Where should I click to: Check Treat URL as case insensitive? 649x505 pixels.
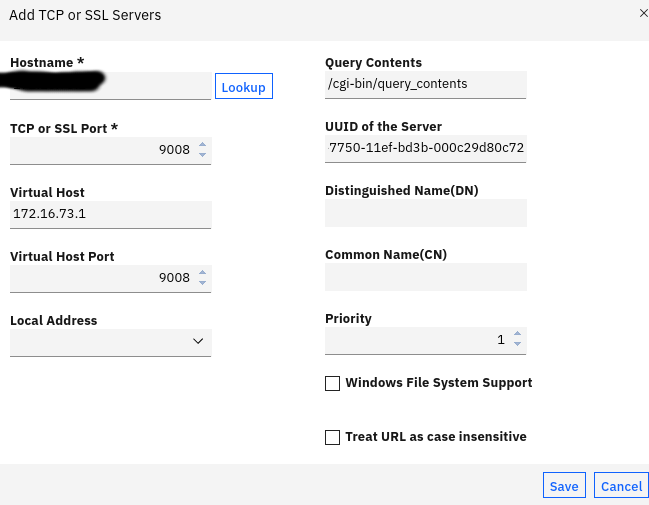click(333, 437)
